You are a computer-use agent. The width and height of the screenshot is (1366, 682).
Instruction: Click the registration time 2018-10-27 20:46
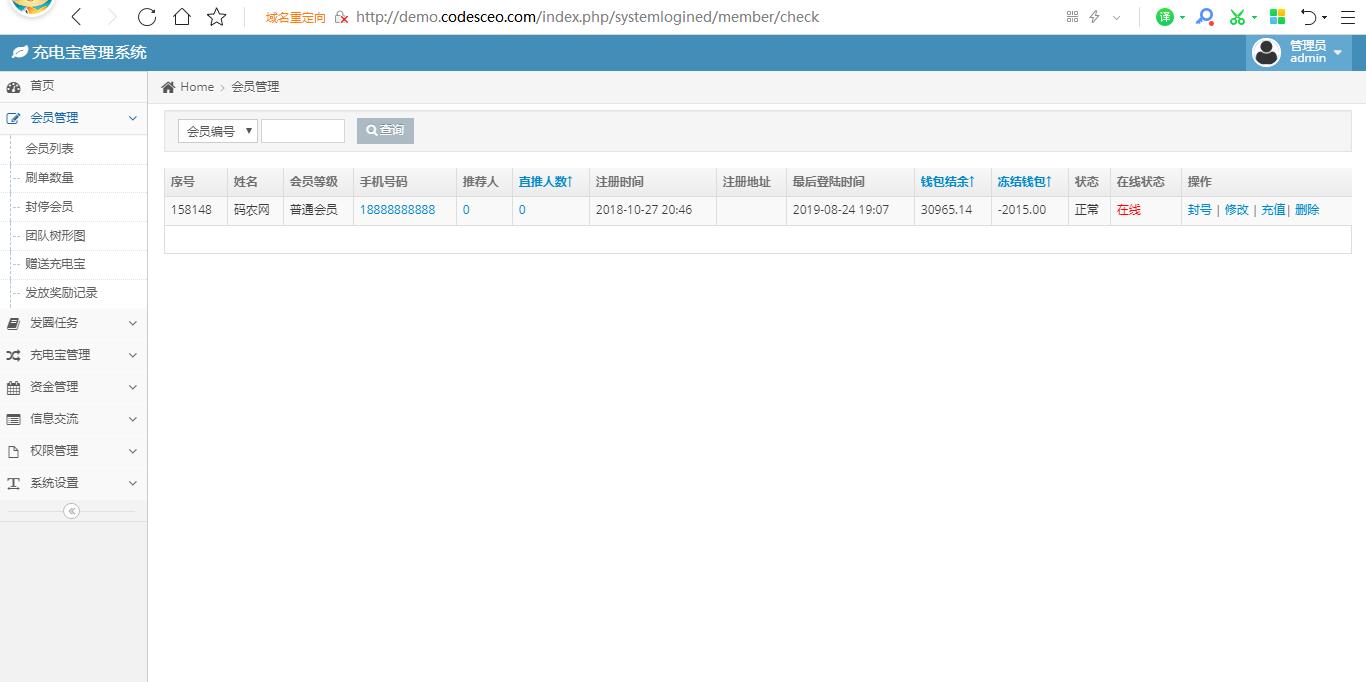pos(644,210)
